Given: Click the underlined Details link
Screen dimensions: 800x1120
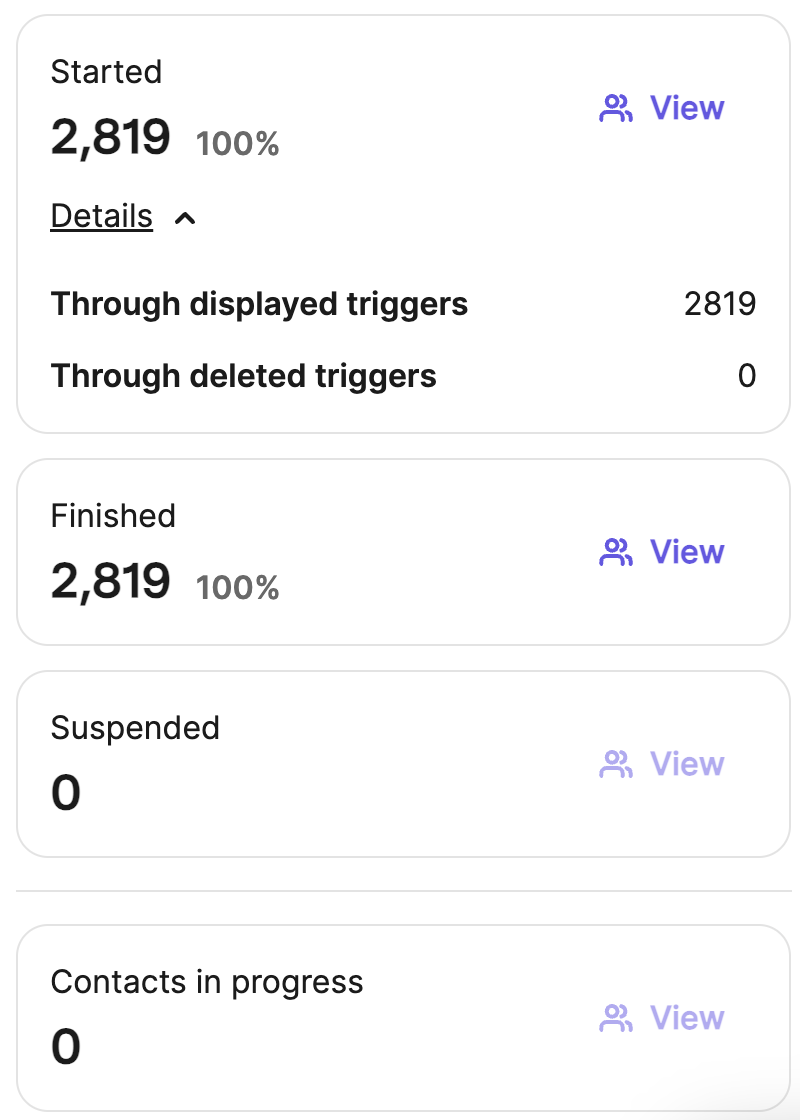Looking at the screenshot, I should pyautogui.click(x=102, y=216).
